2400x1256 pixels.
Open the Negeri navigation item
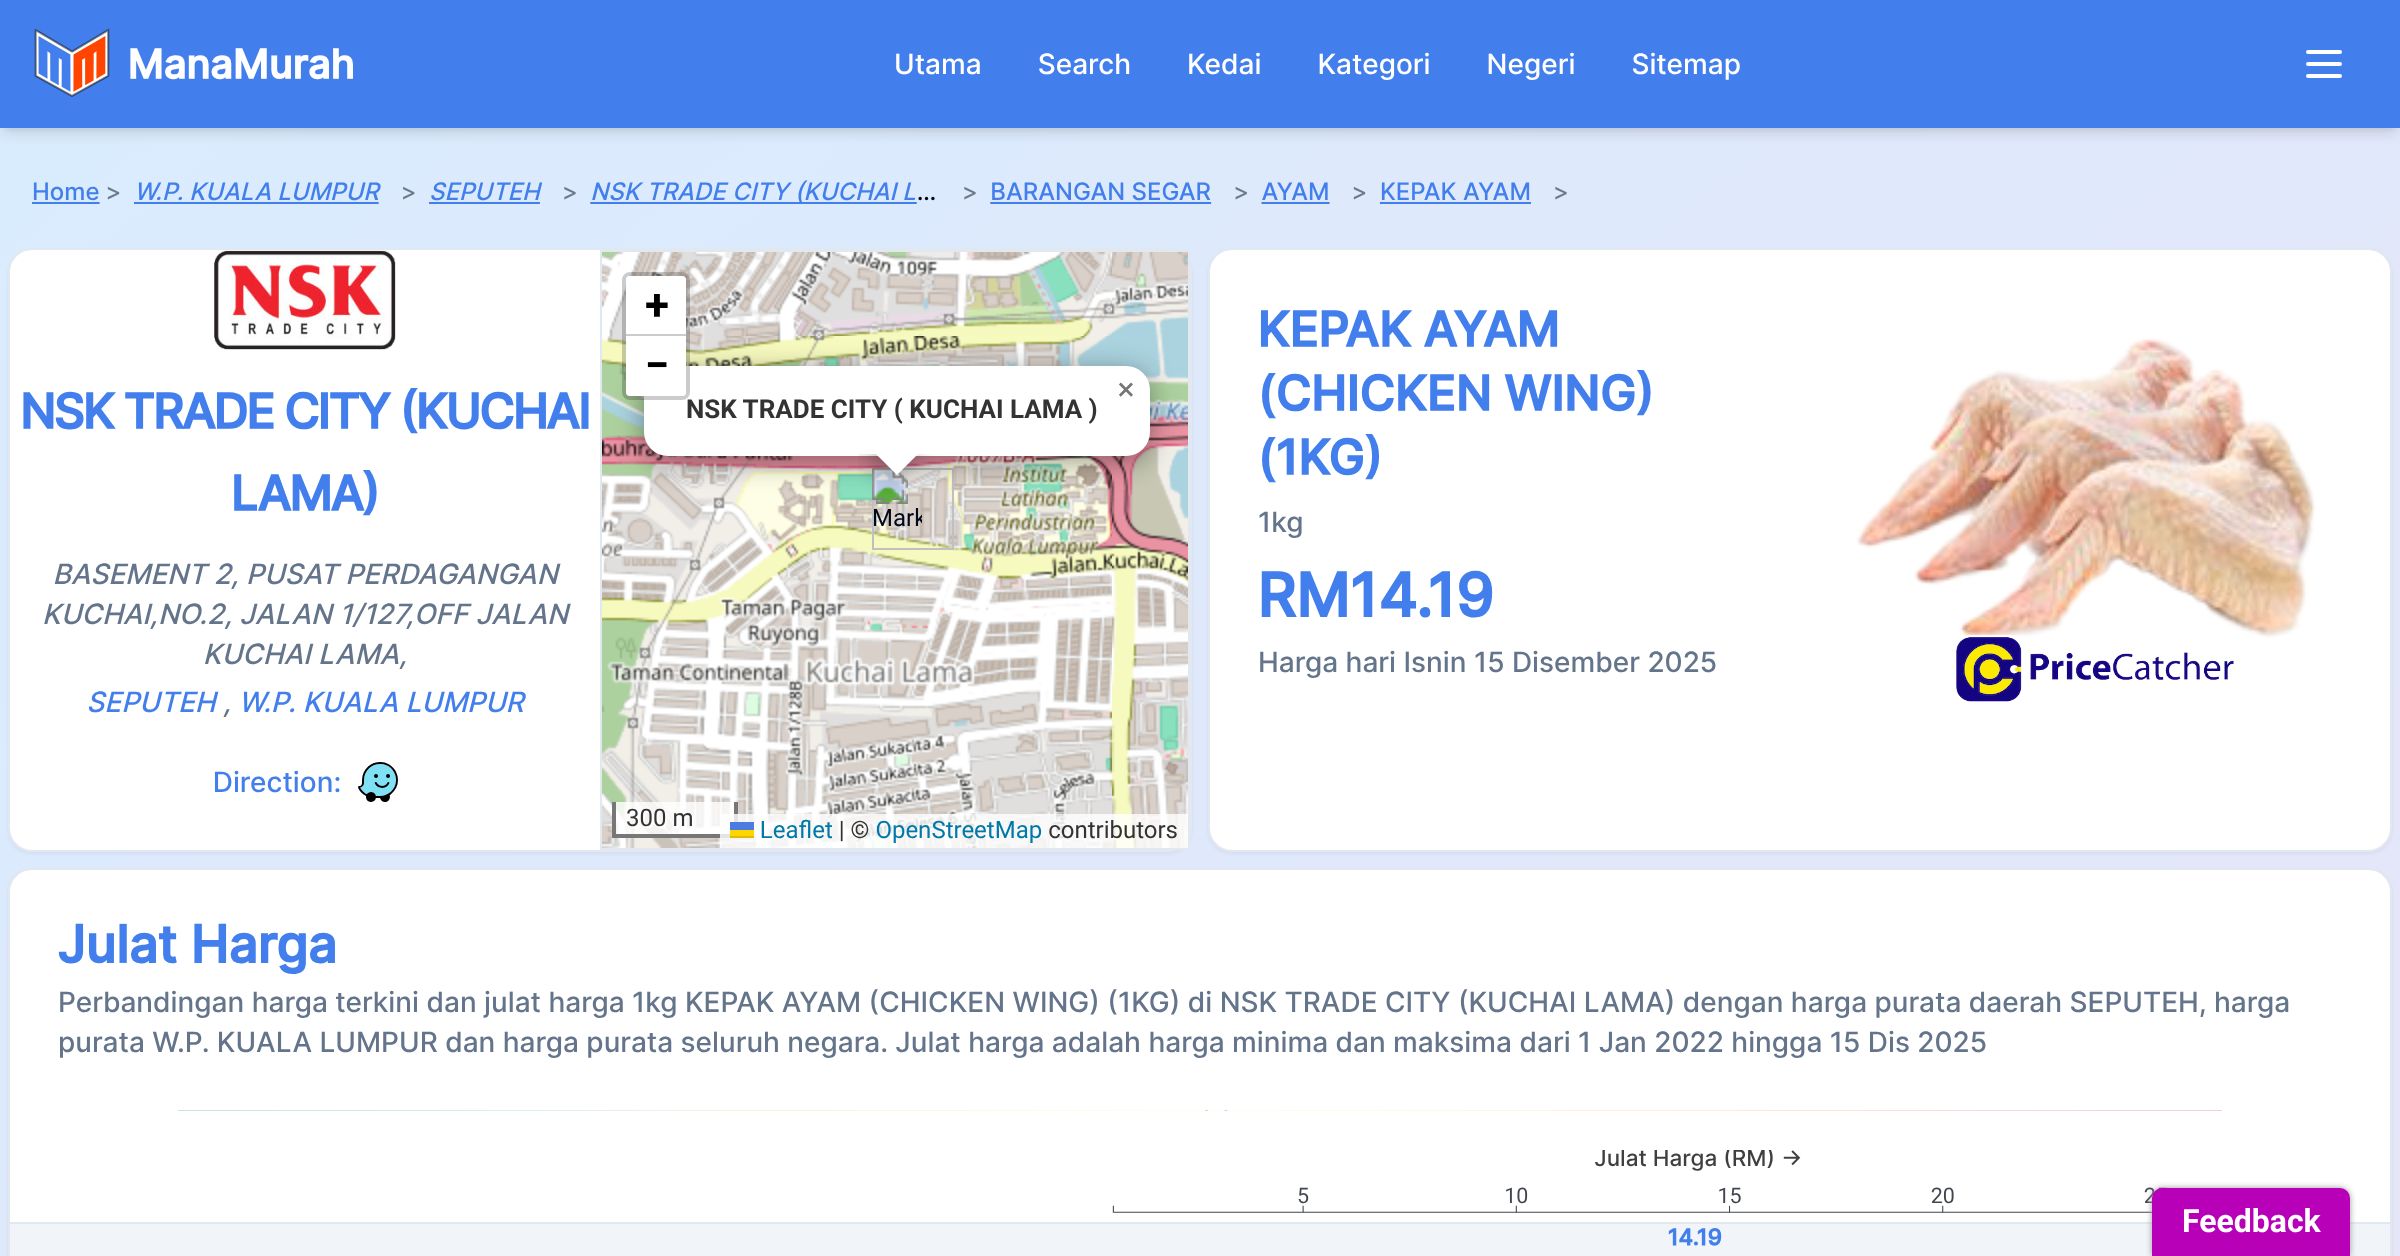tap(1530, 64)
